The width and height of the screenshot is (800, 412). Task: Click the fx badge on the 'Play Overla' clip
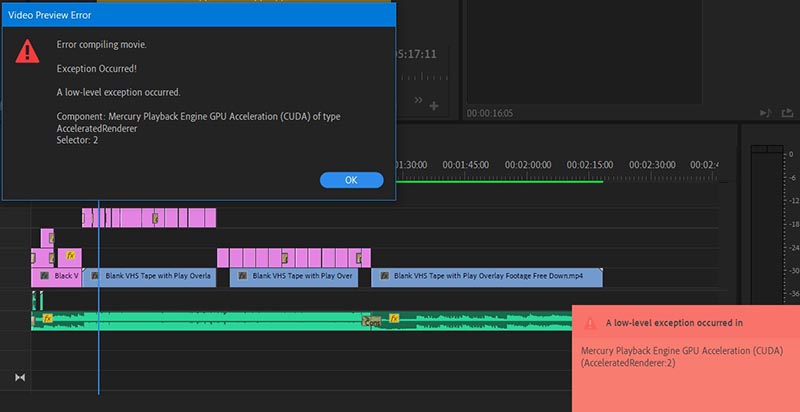[x=95, y=276]
